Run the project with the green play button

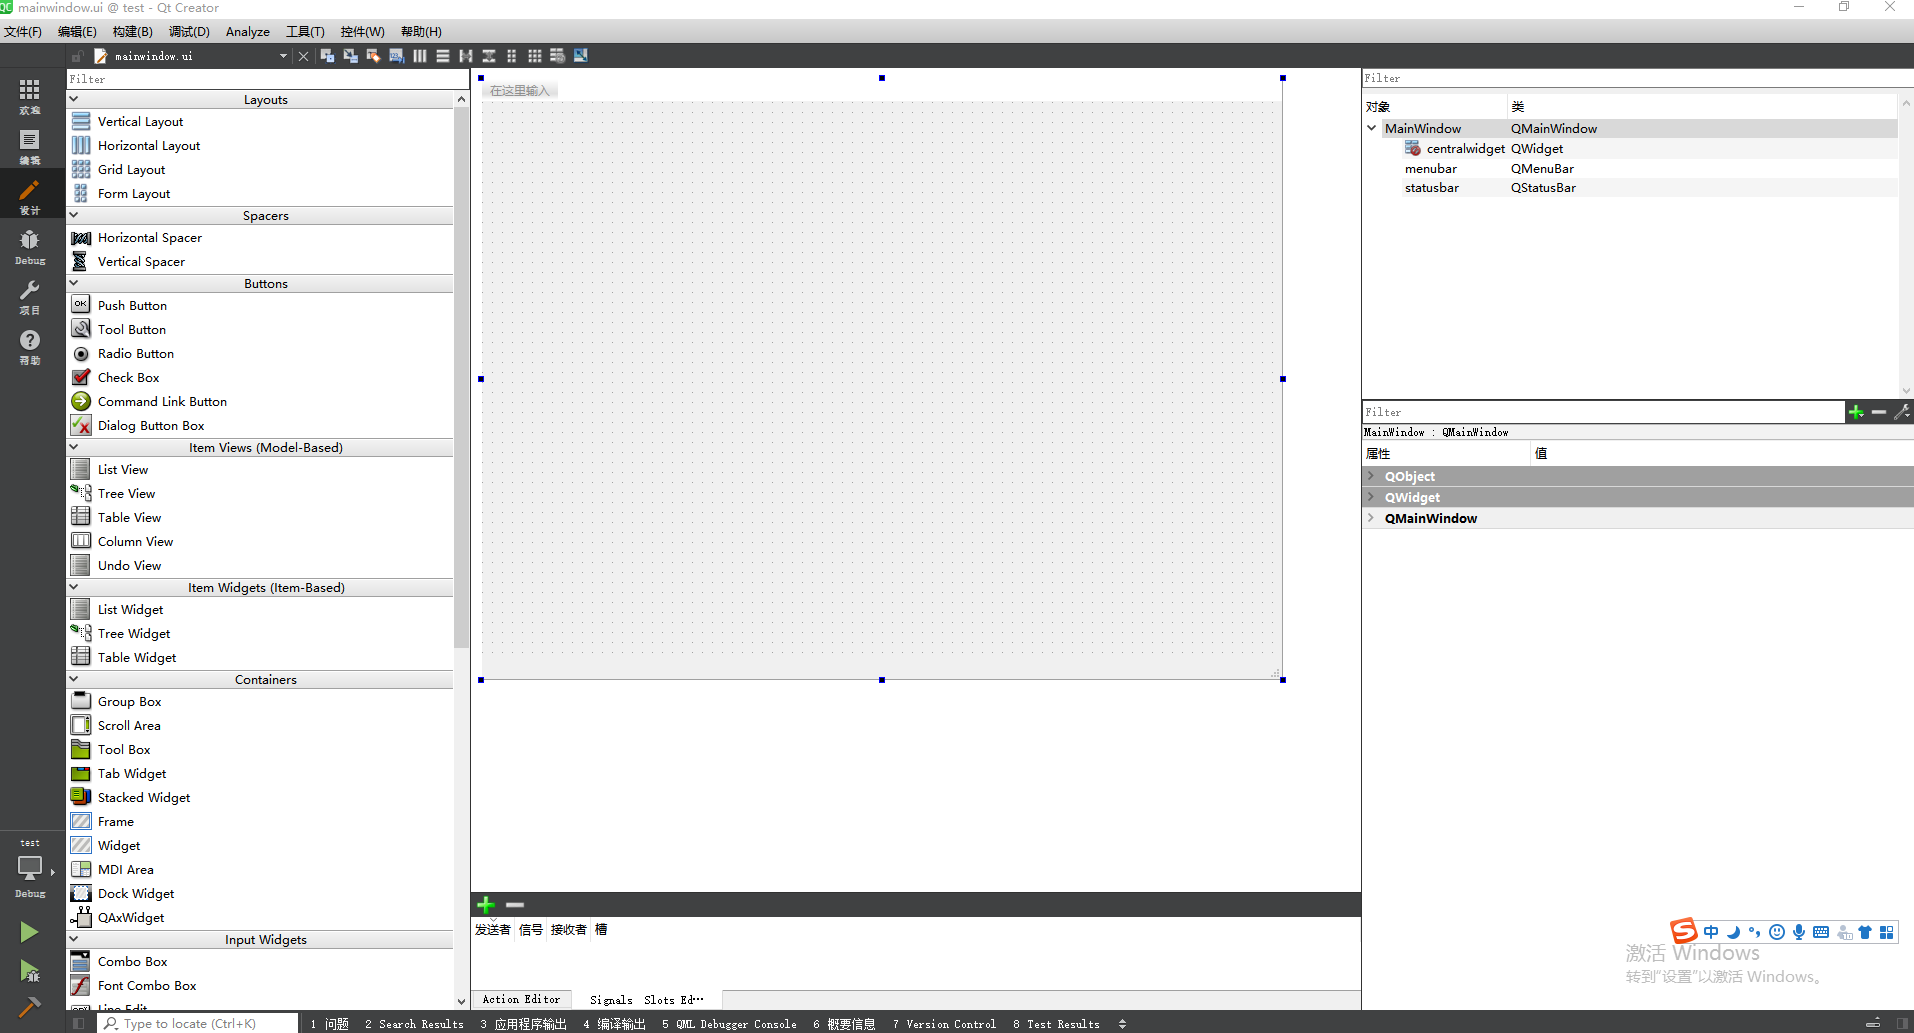(x=29, y=931)
